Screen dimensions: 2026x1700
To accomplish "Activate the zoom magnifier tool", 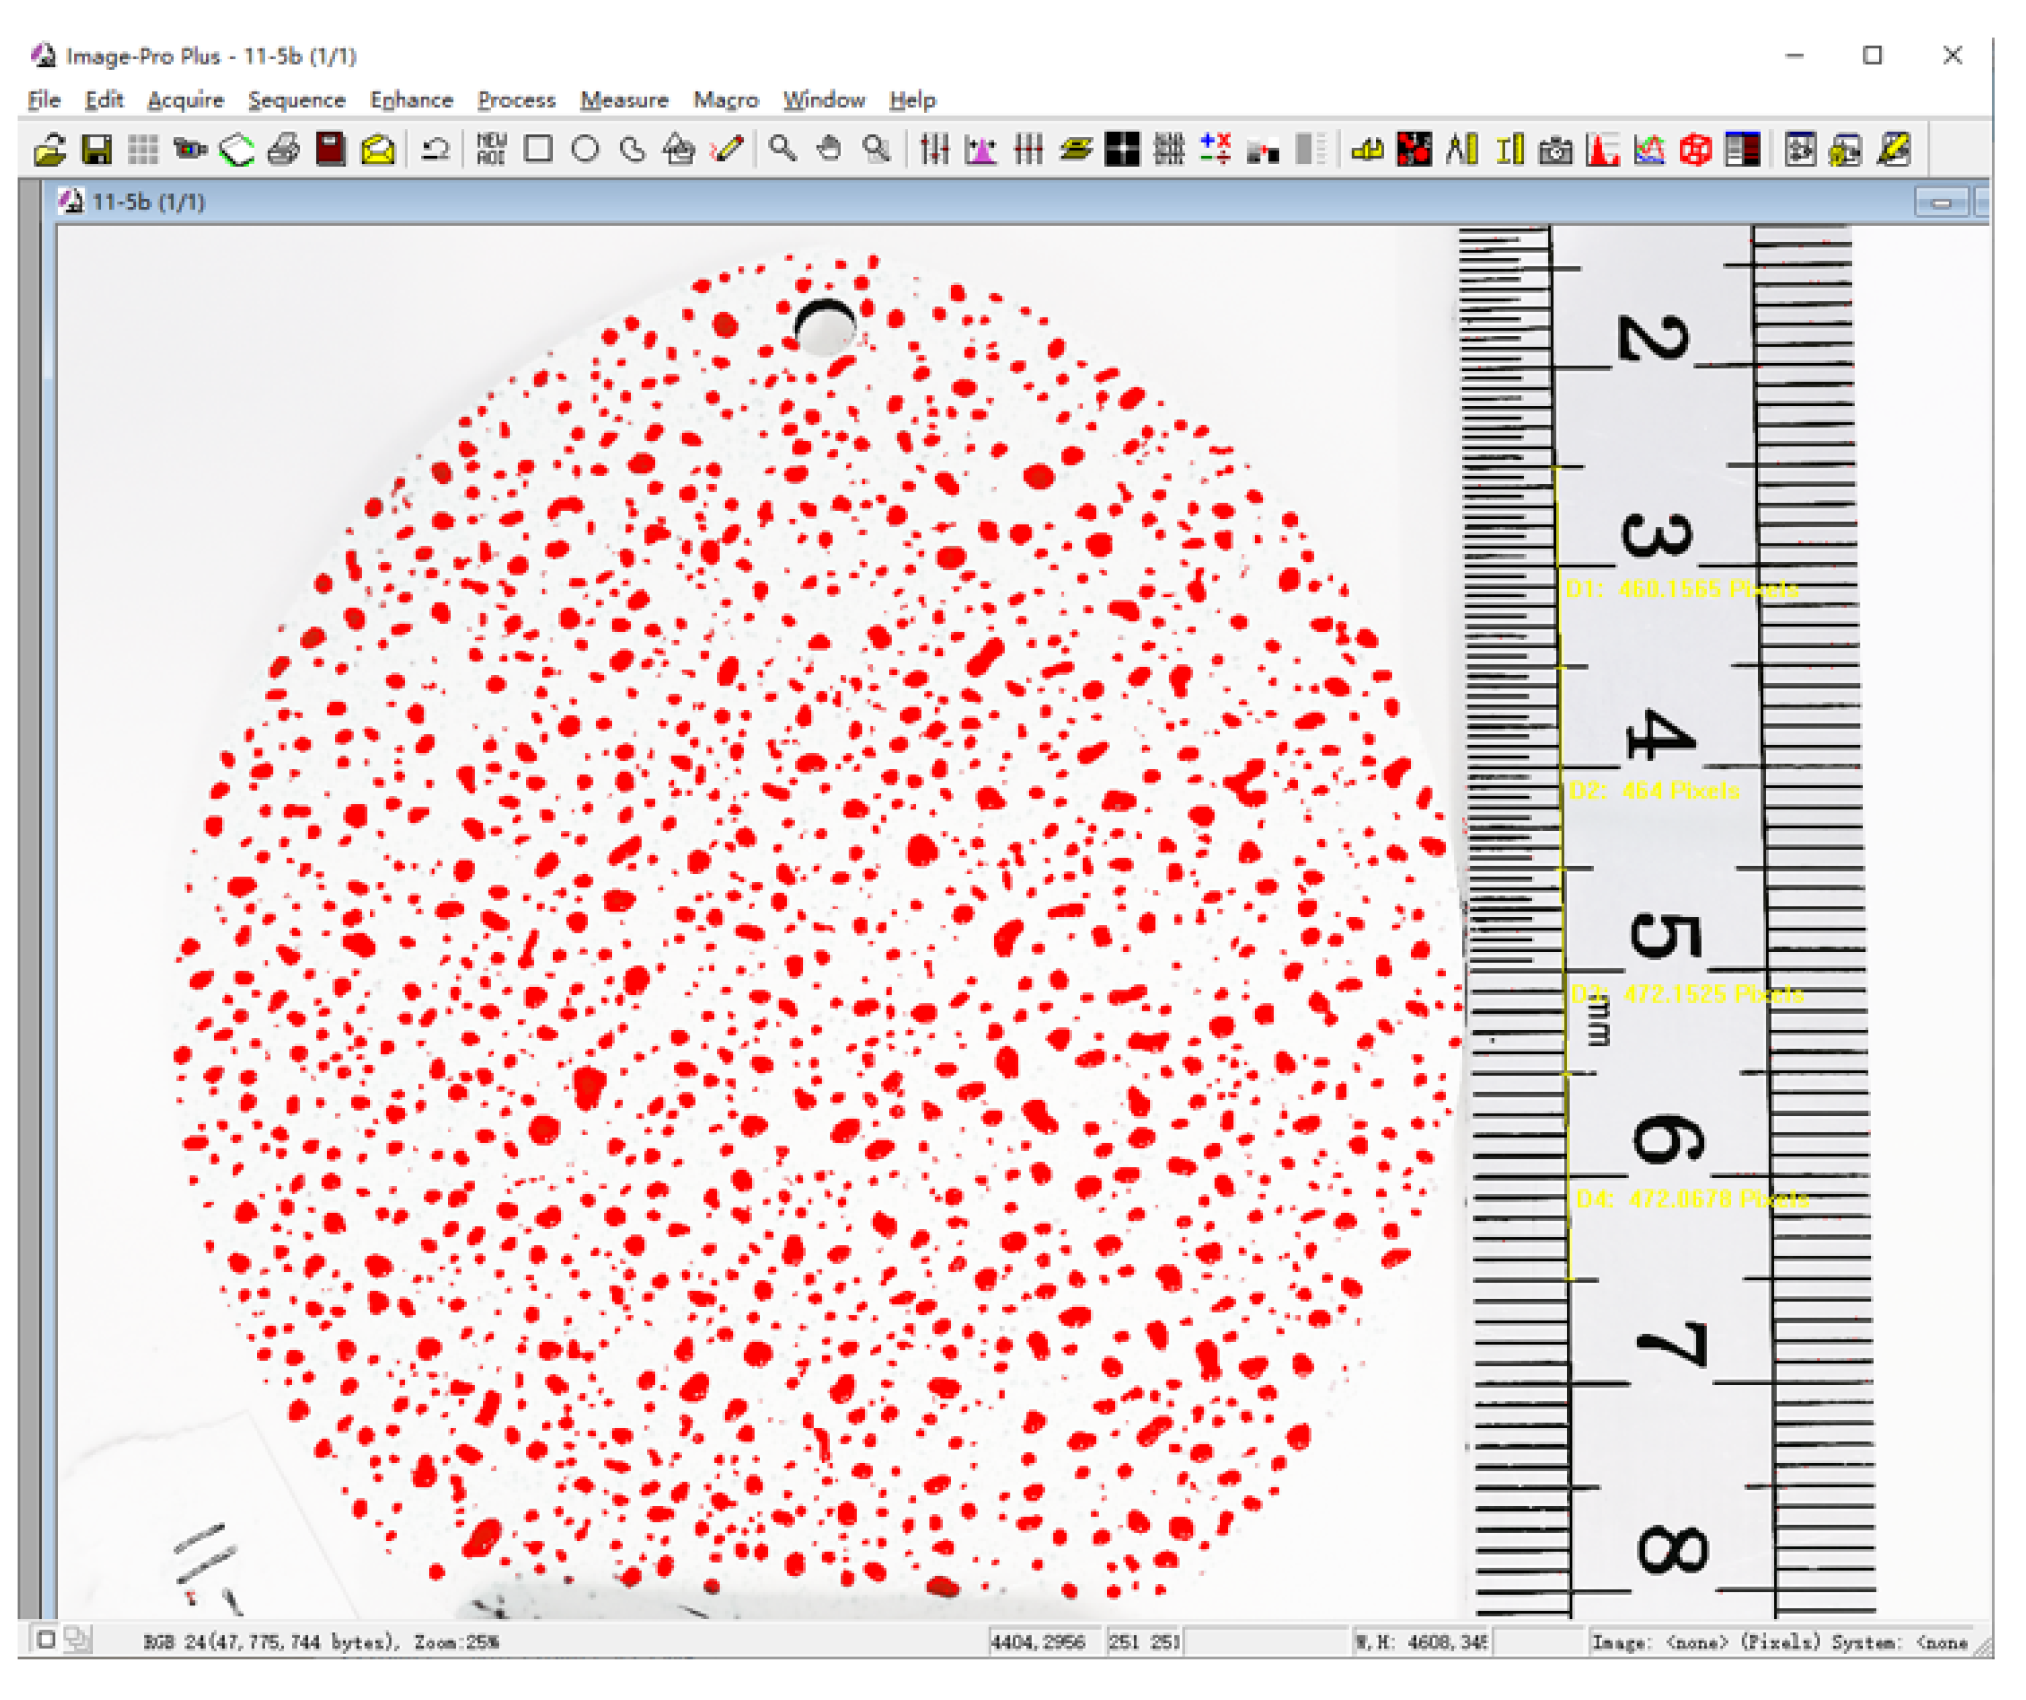I will [x=782, y=150].
